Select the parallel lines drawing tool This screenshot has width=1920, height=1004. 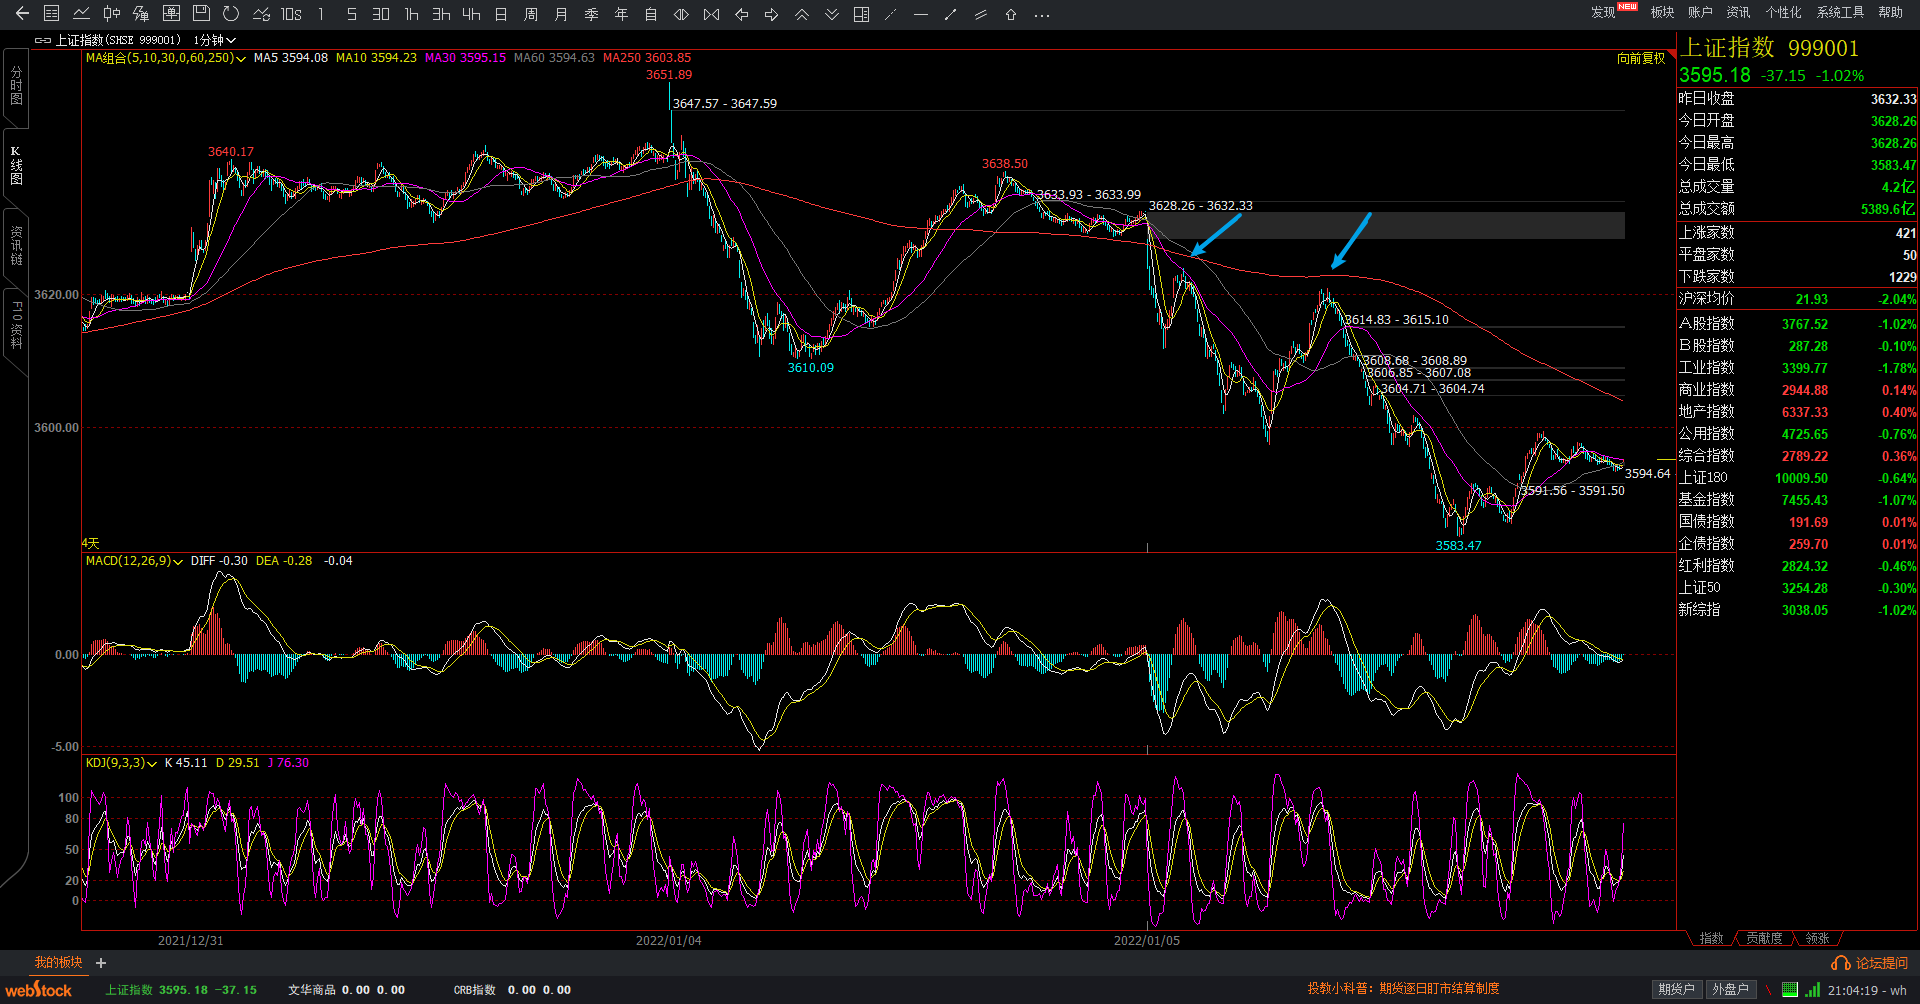pos(981,14)
